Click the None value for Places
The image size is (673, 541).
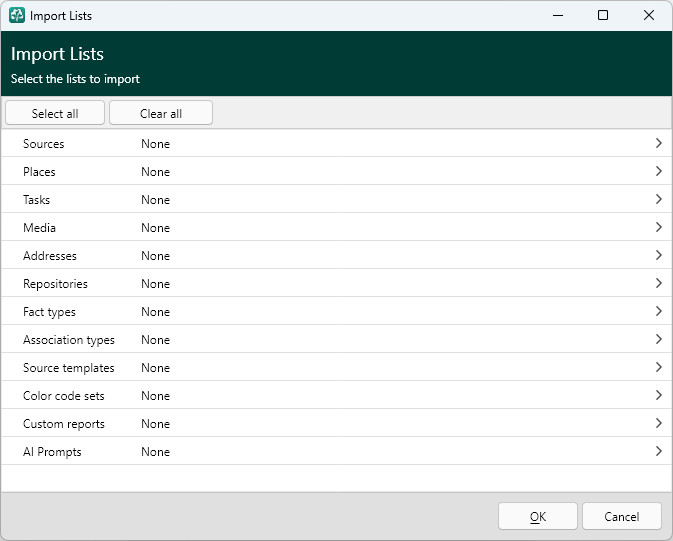pos(155,172)
